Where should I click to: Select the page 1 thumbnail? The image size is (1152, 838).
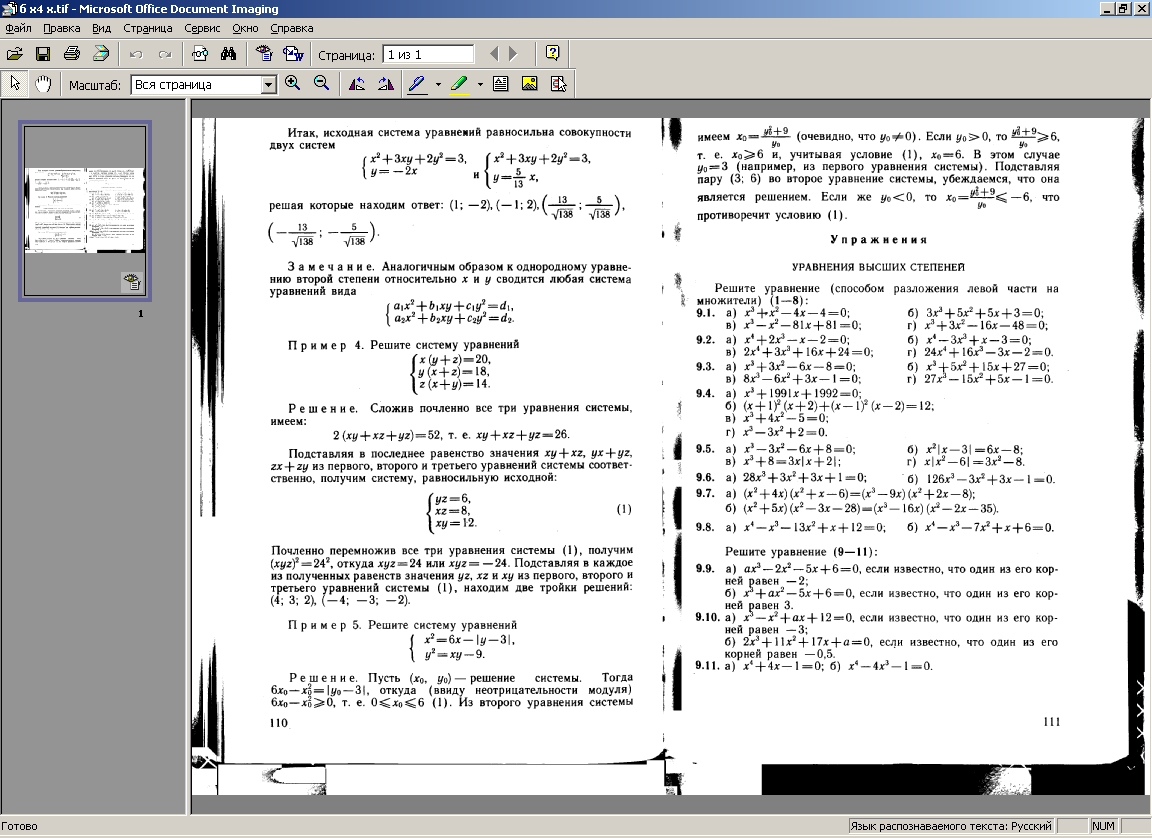click(85, 211)
